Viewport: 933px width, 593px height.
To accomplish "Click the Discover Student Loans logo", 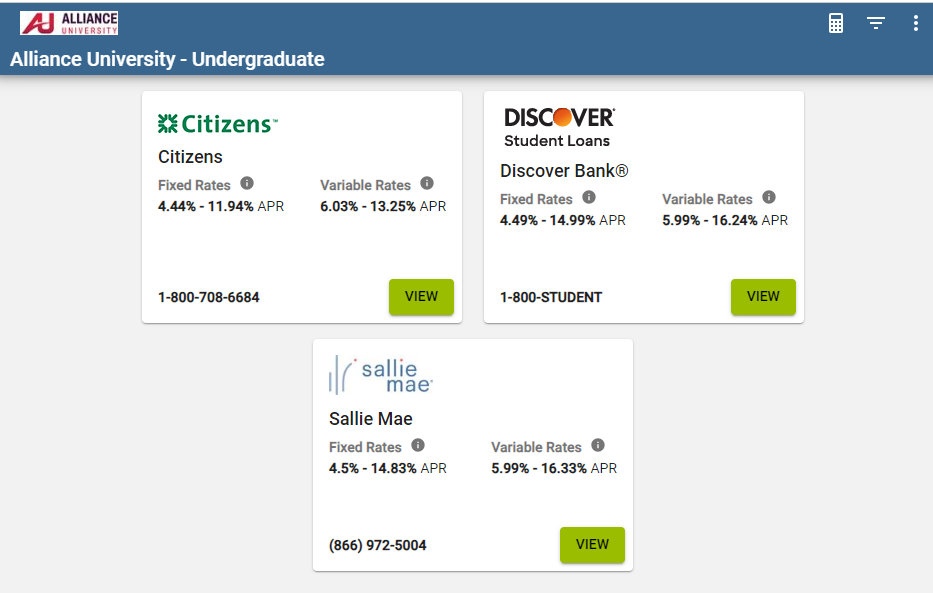I will click(x=559, y=127).
